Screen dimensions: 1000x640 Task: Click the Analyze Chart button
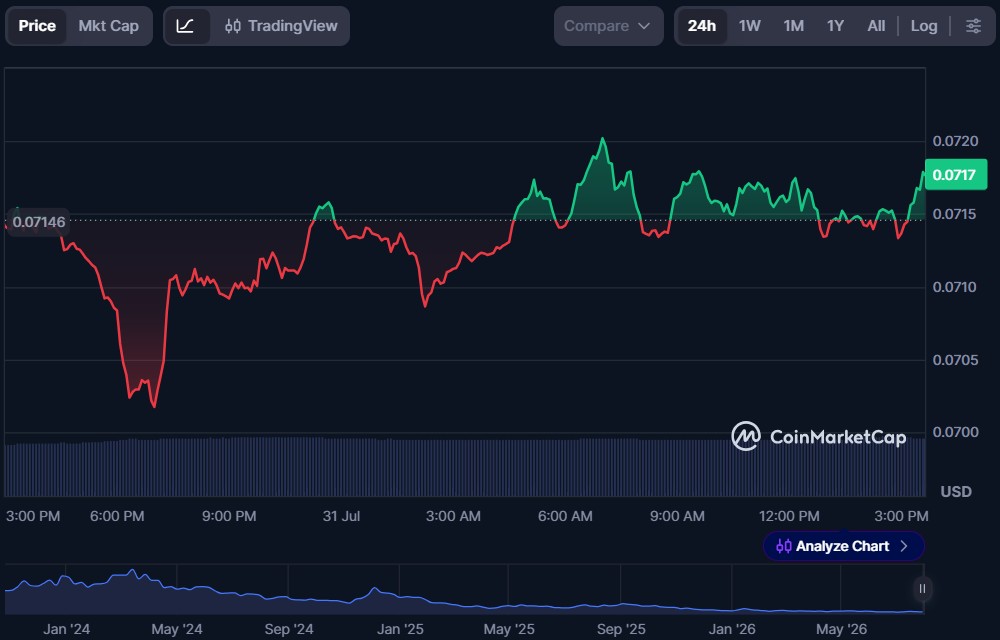(843, 546)
